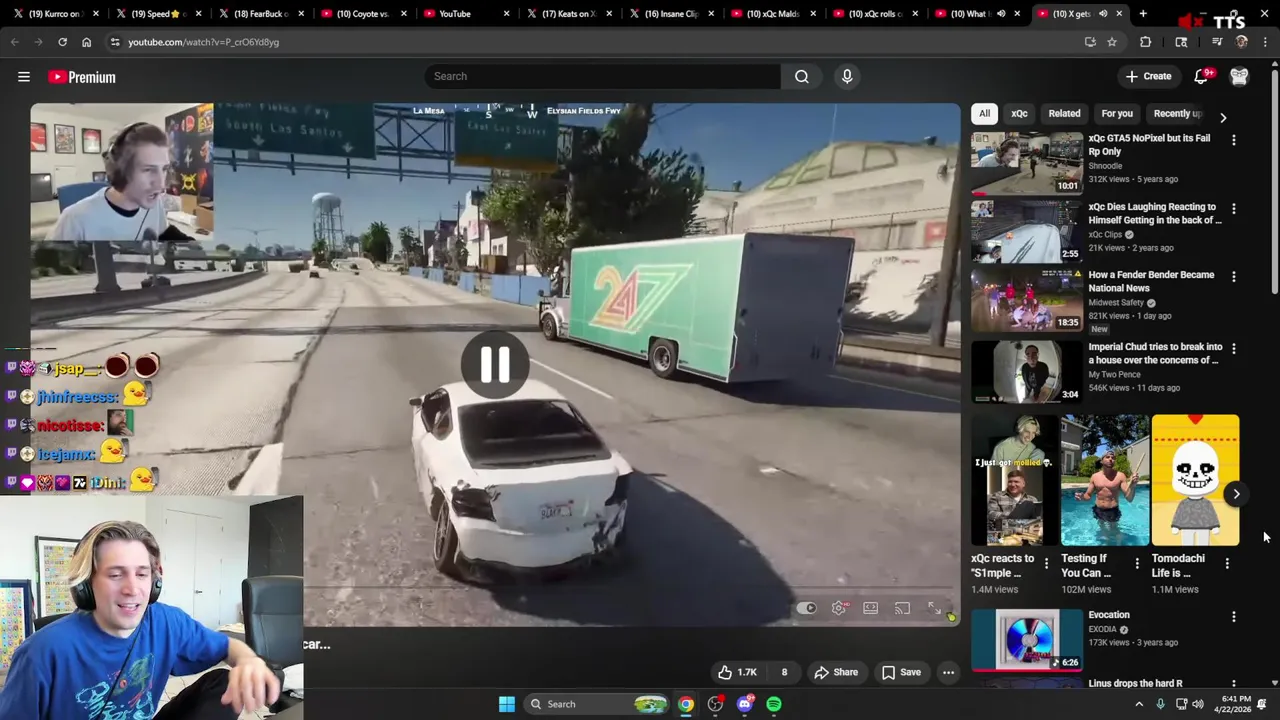Select the Related filter chip
The height and width of the screenshot is (720, 1280).
coord(1064,113)
